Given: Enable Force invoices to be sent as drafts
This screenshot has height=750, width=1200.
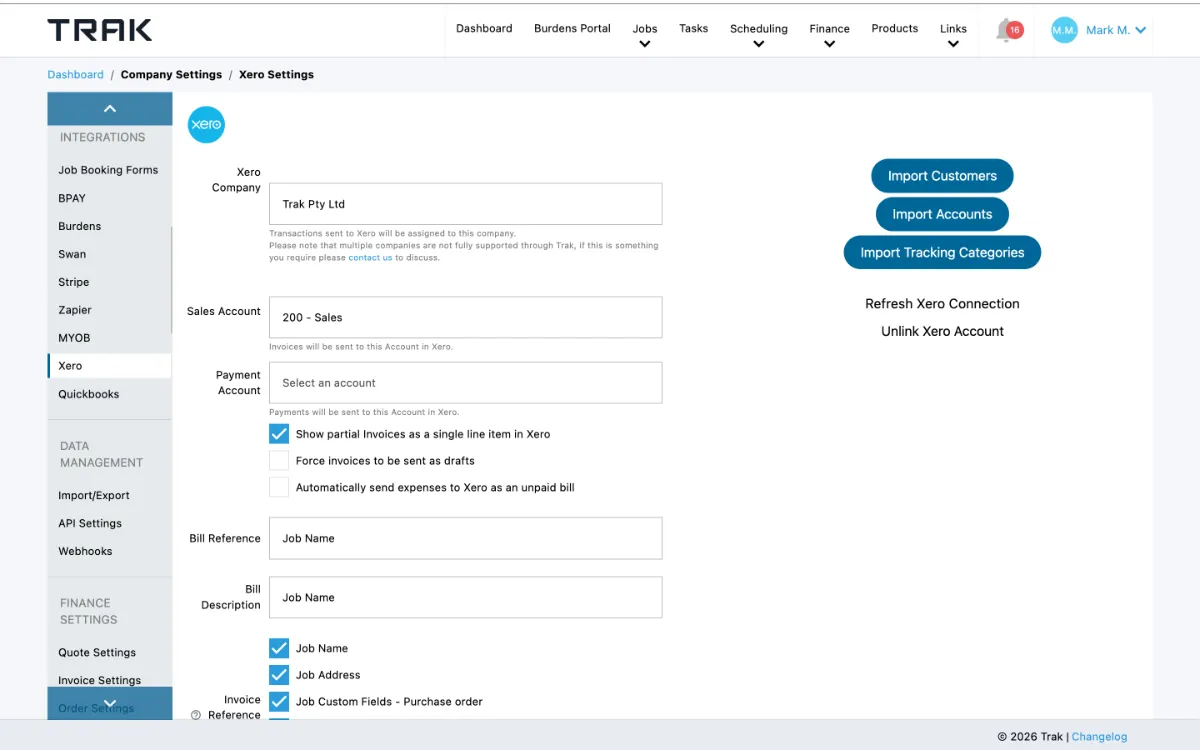Looking at the screenshot, I should [279, 461].
